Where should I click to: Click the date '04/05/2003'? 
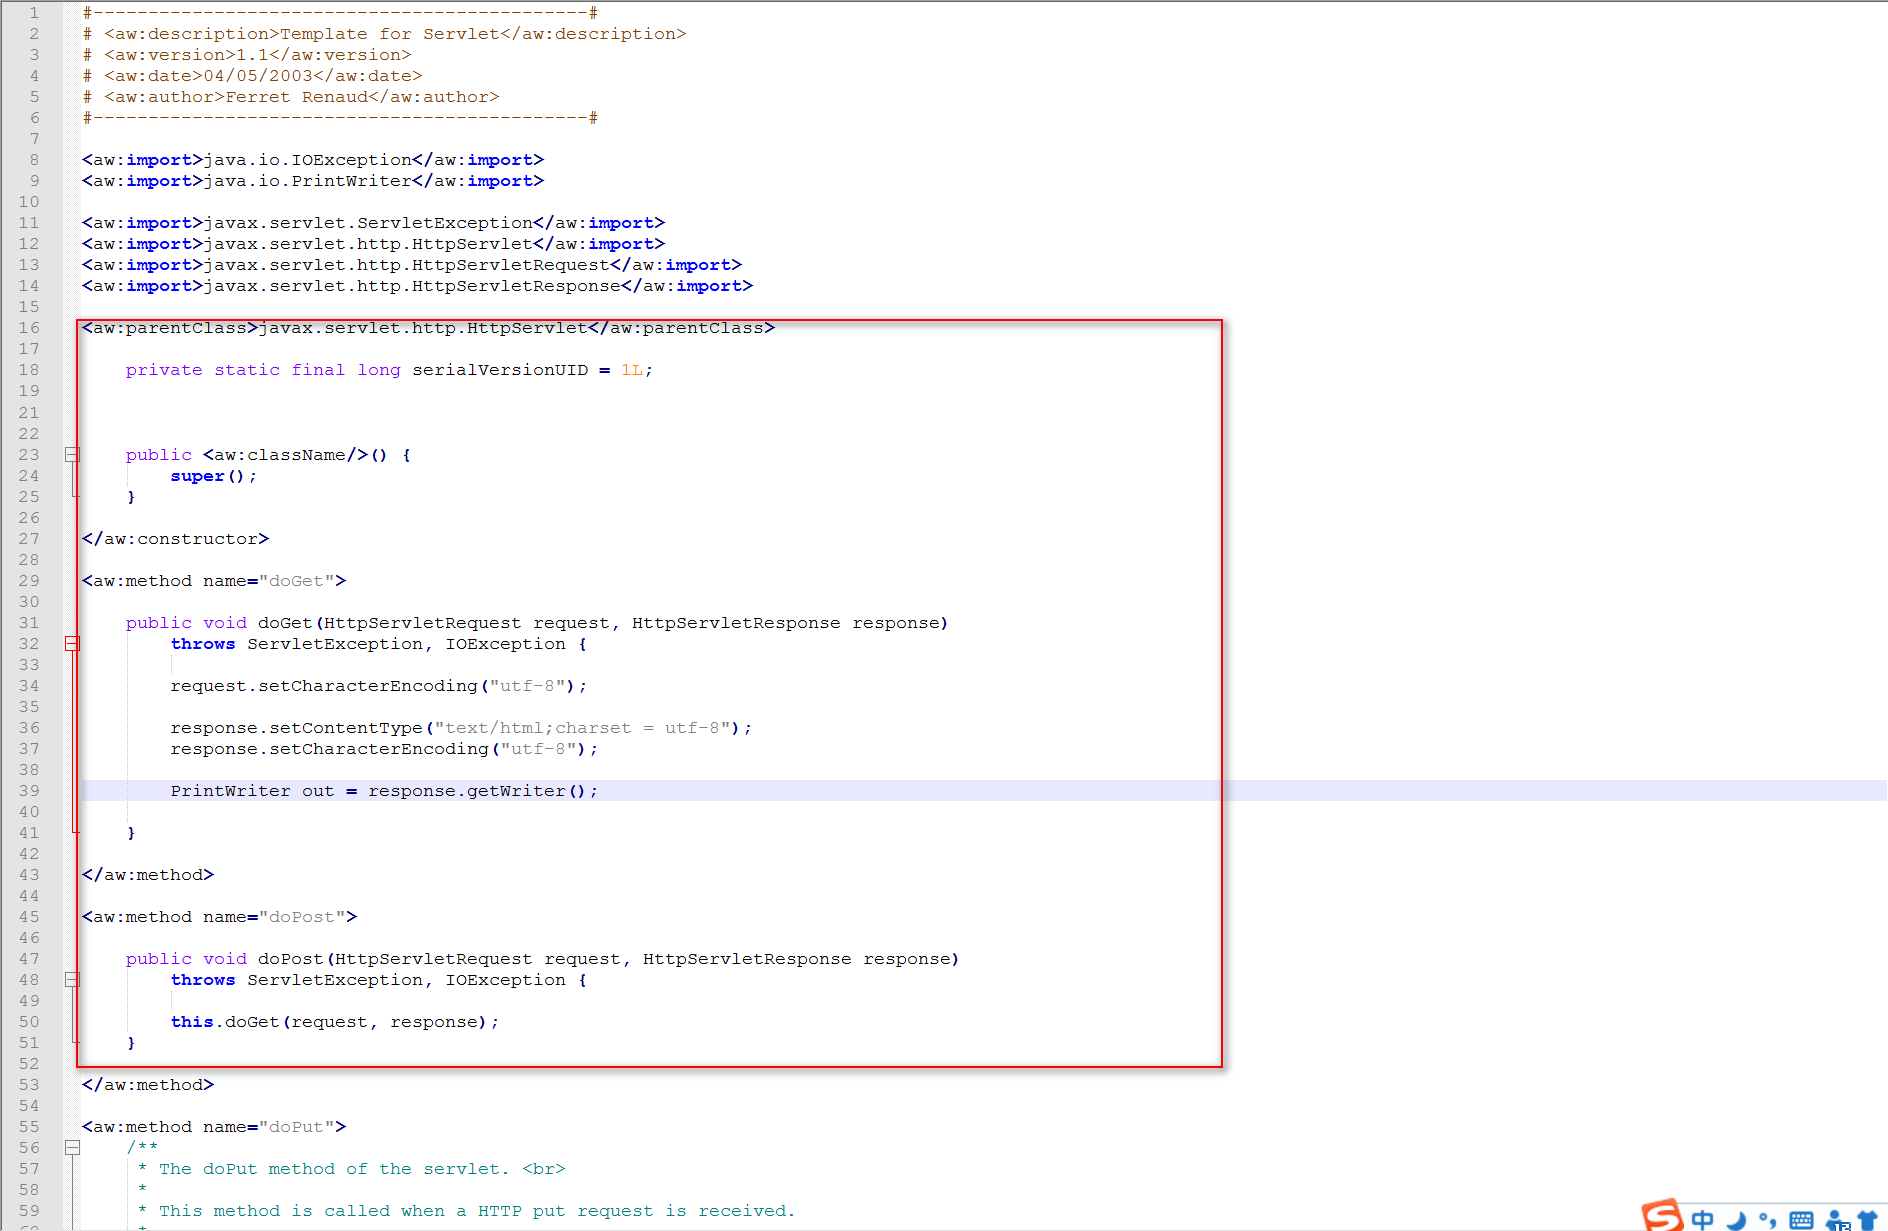pyautogui.click(x=258, y=76)
